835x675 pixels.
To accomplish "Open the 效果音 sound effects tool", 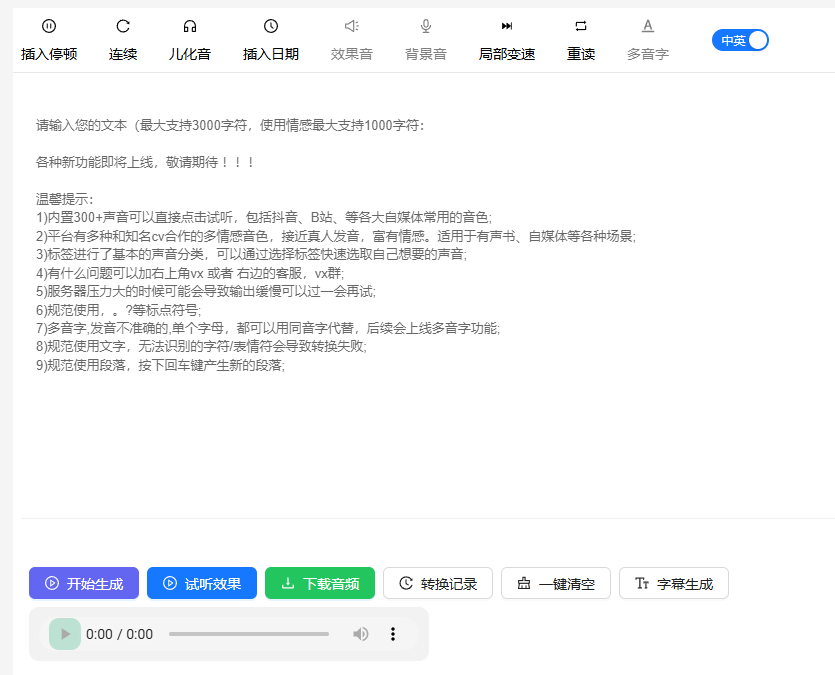I will tap(351, 40).
